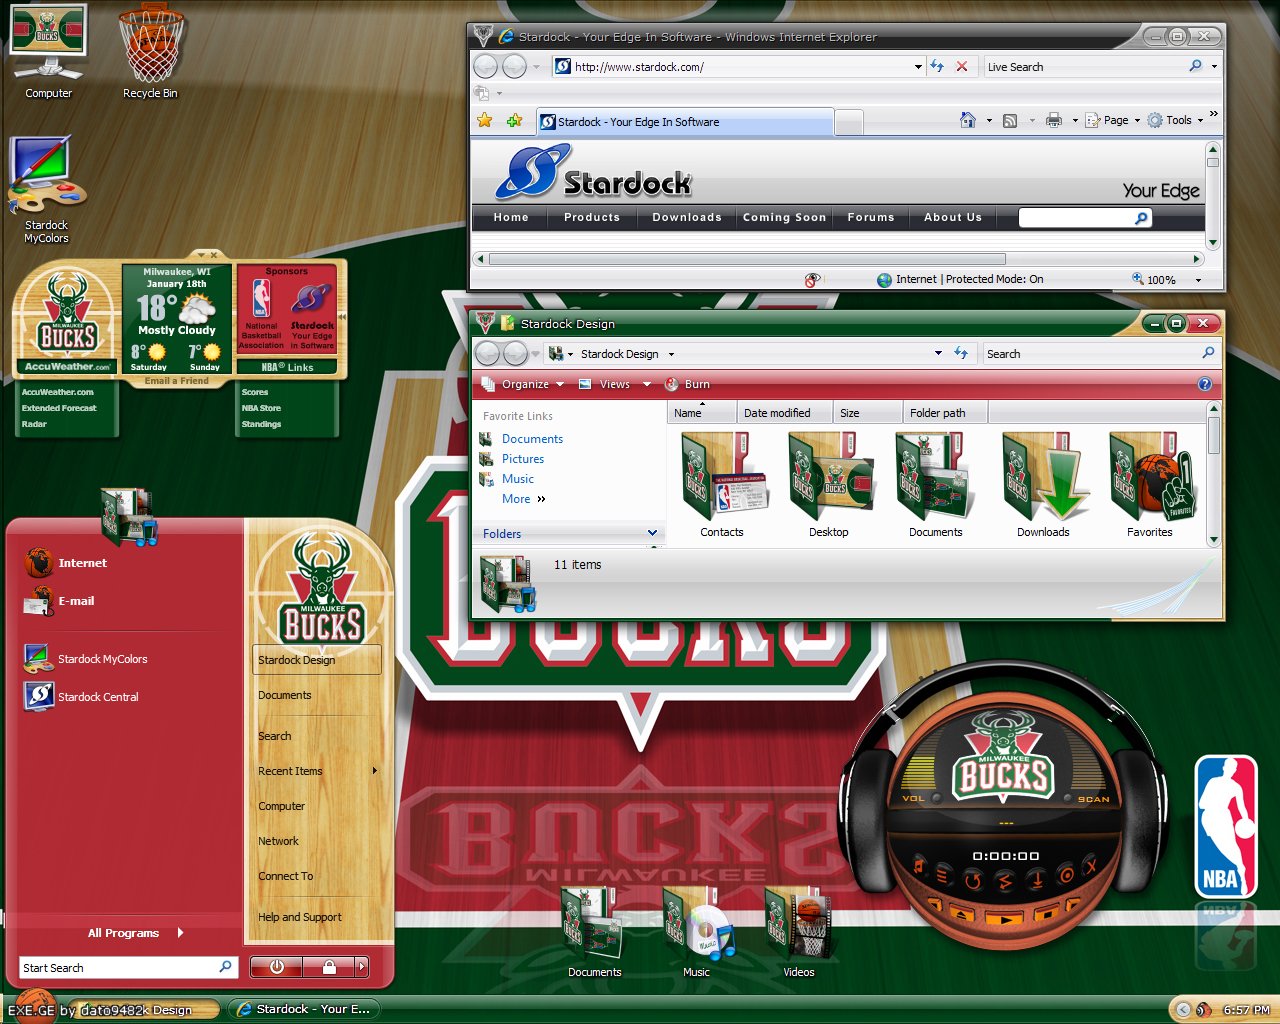1280x1024 pixels.
Task: Click the Home icon in the IE toolbar
Action: pyautogui.click(x=967, y=120)
